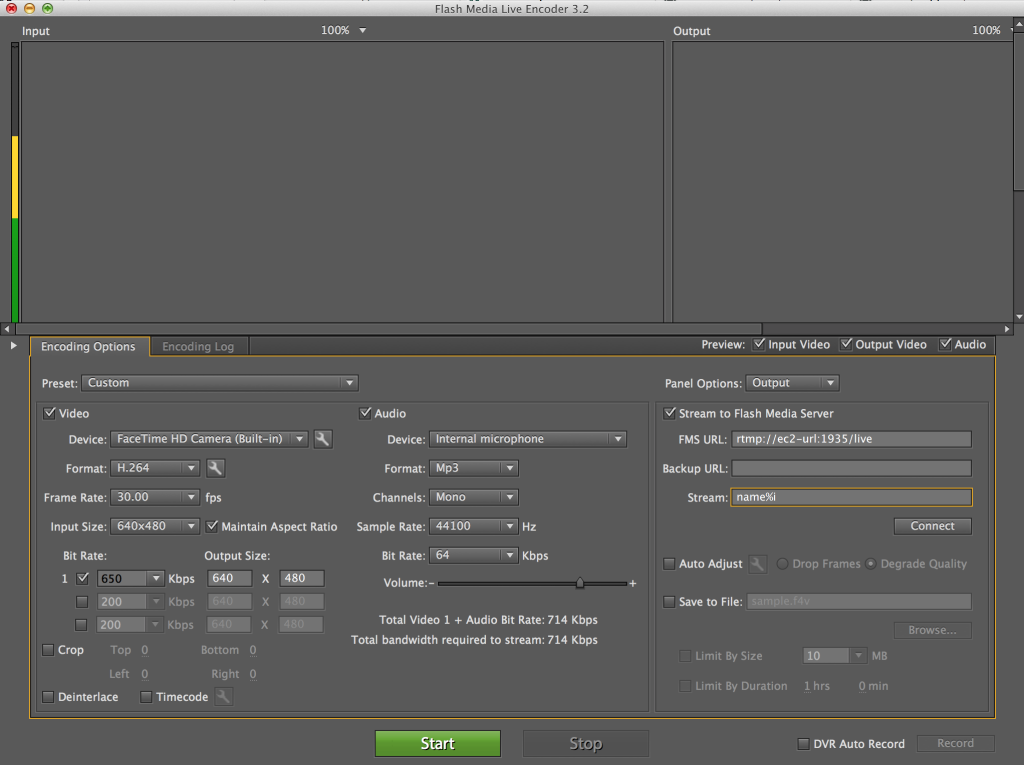Click the Connect button
The image size is (1024, 765).
point(932,526)
